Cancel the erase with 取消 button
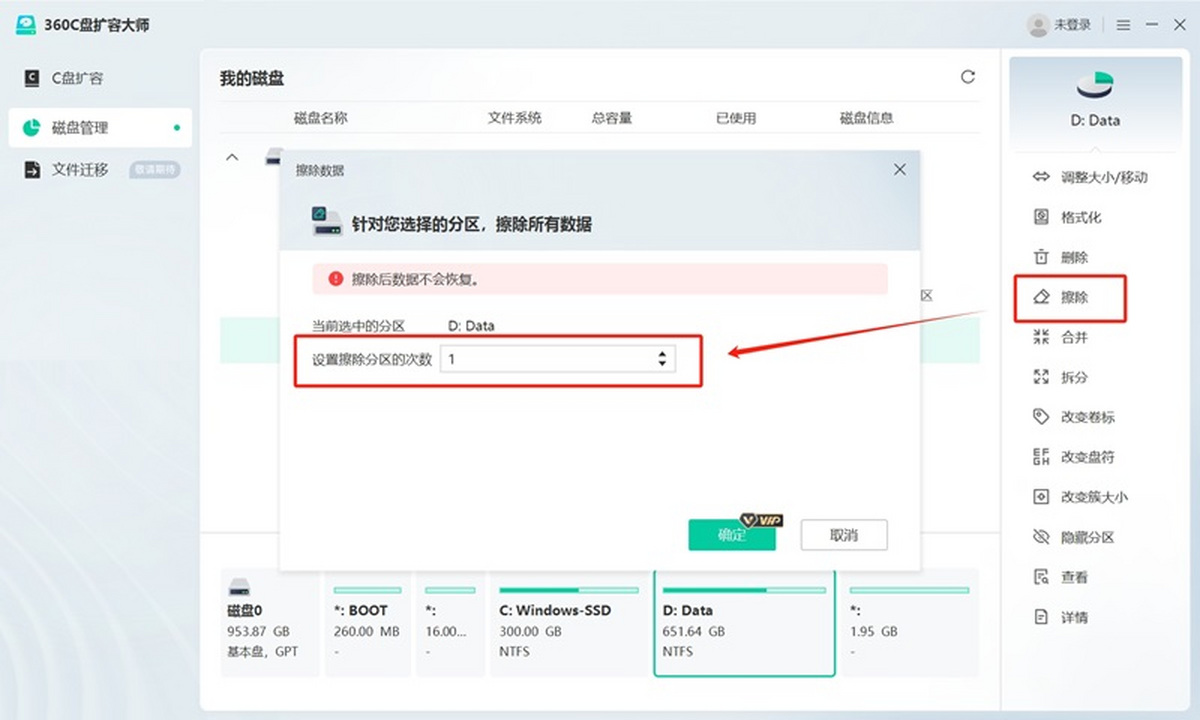 click(x=844, y=535)
